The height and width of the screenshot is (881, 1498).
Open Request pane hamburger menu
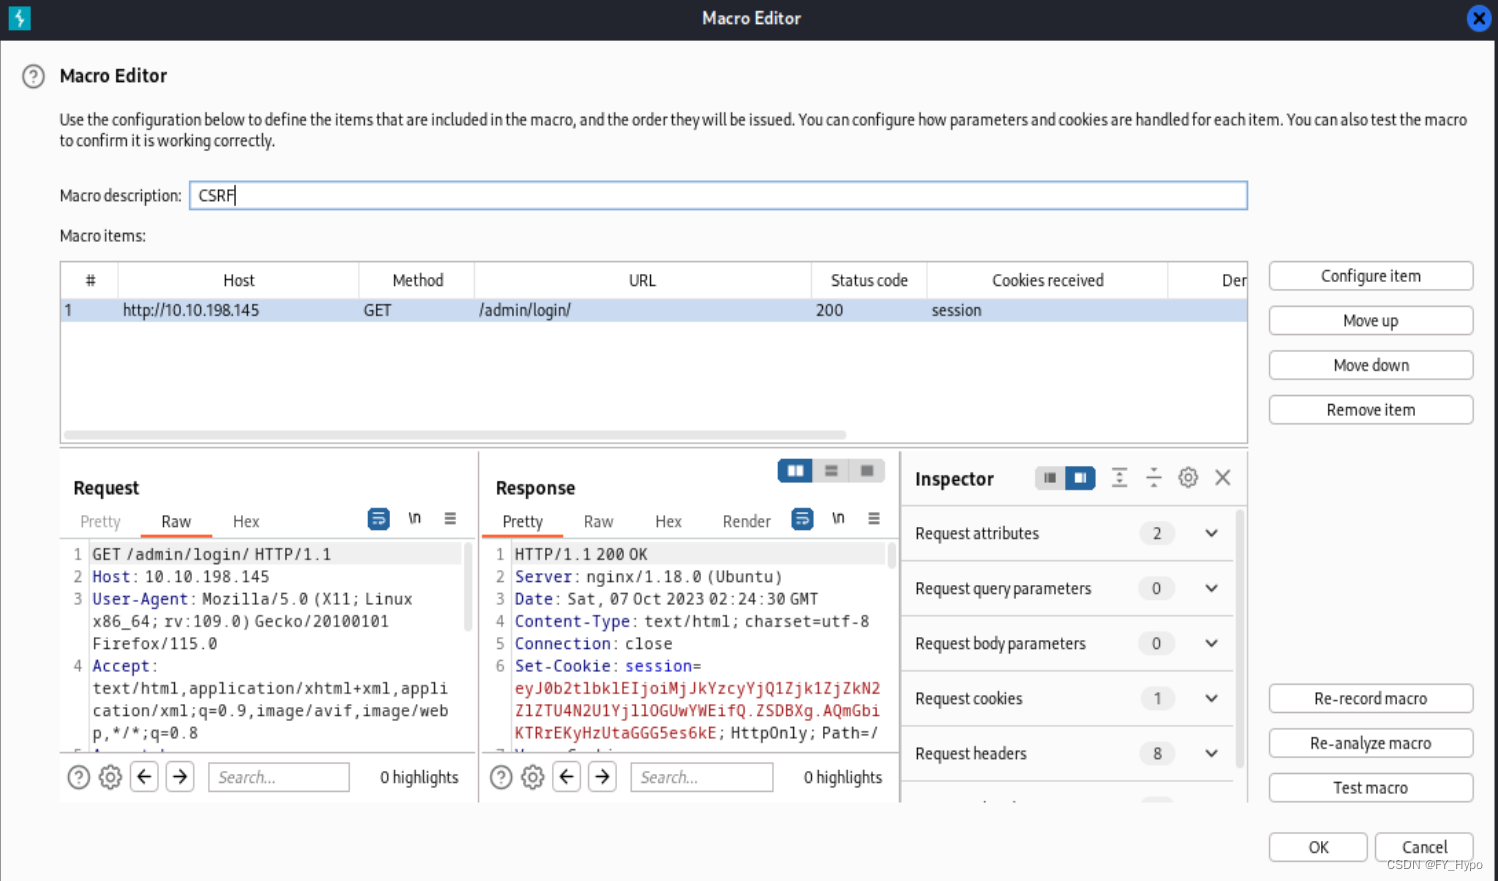(450, 518)
